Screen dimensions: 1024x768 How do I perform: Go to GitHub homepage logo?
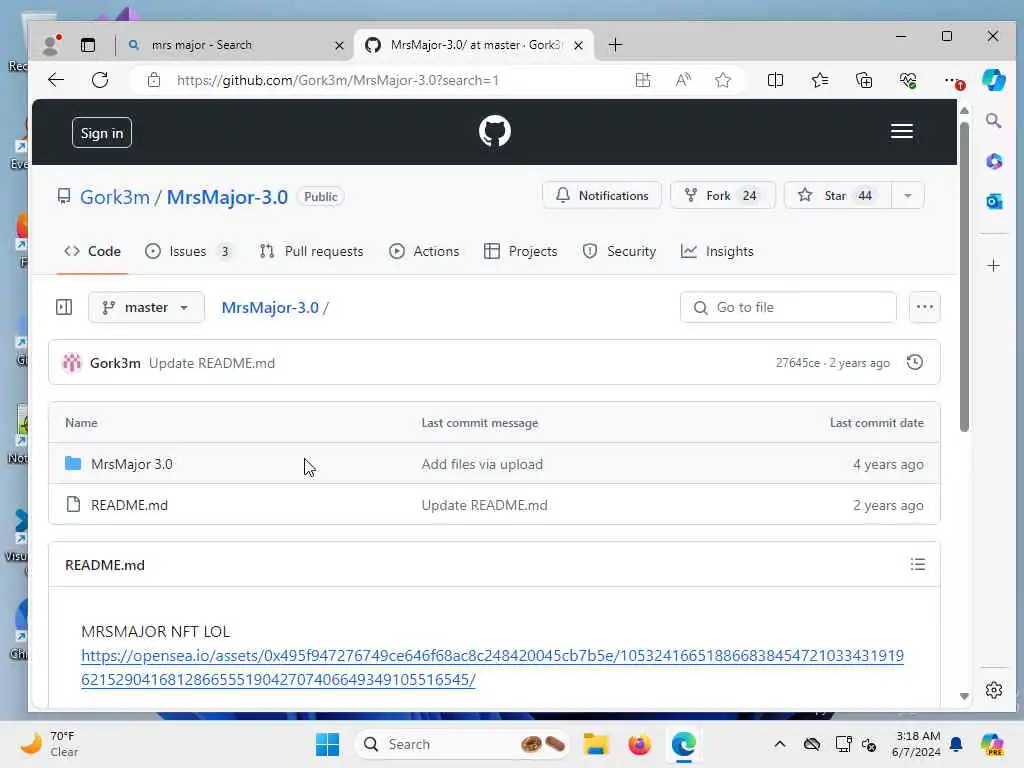[494, 131]
